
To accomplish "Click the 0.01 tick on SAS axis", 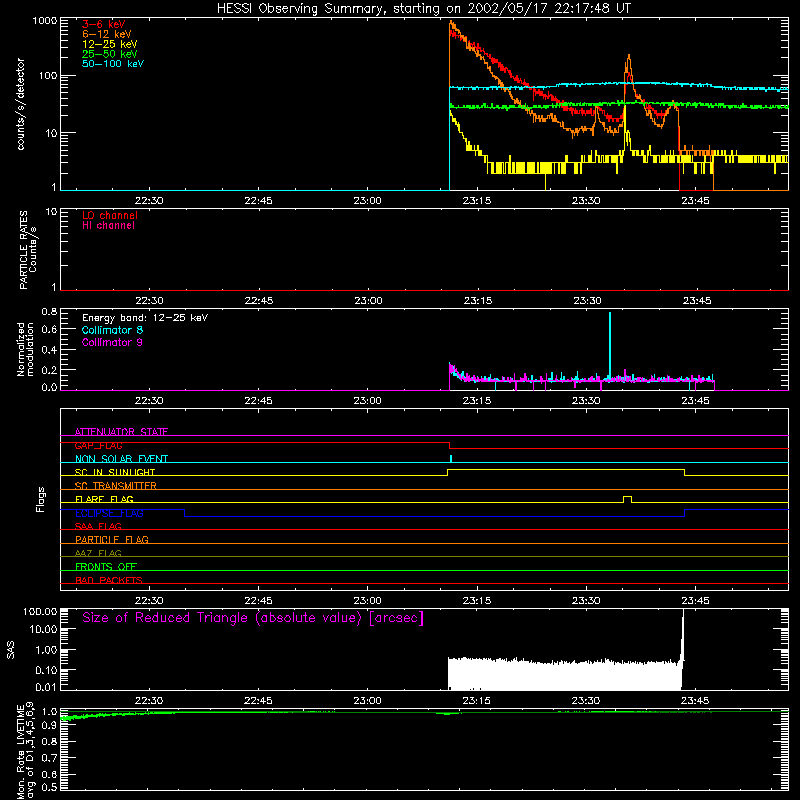I will tap(46, 687).
